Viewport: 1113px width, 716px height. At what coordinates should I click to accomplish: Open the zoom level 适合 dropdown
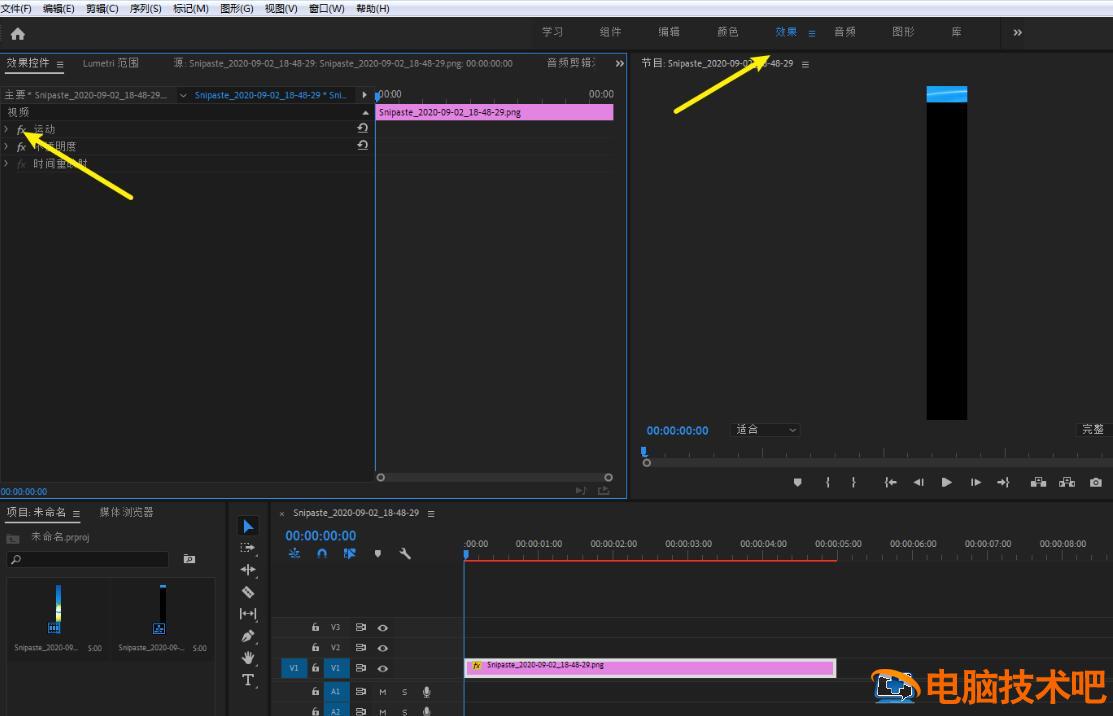765,429
